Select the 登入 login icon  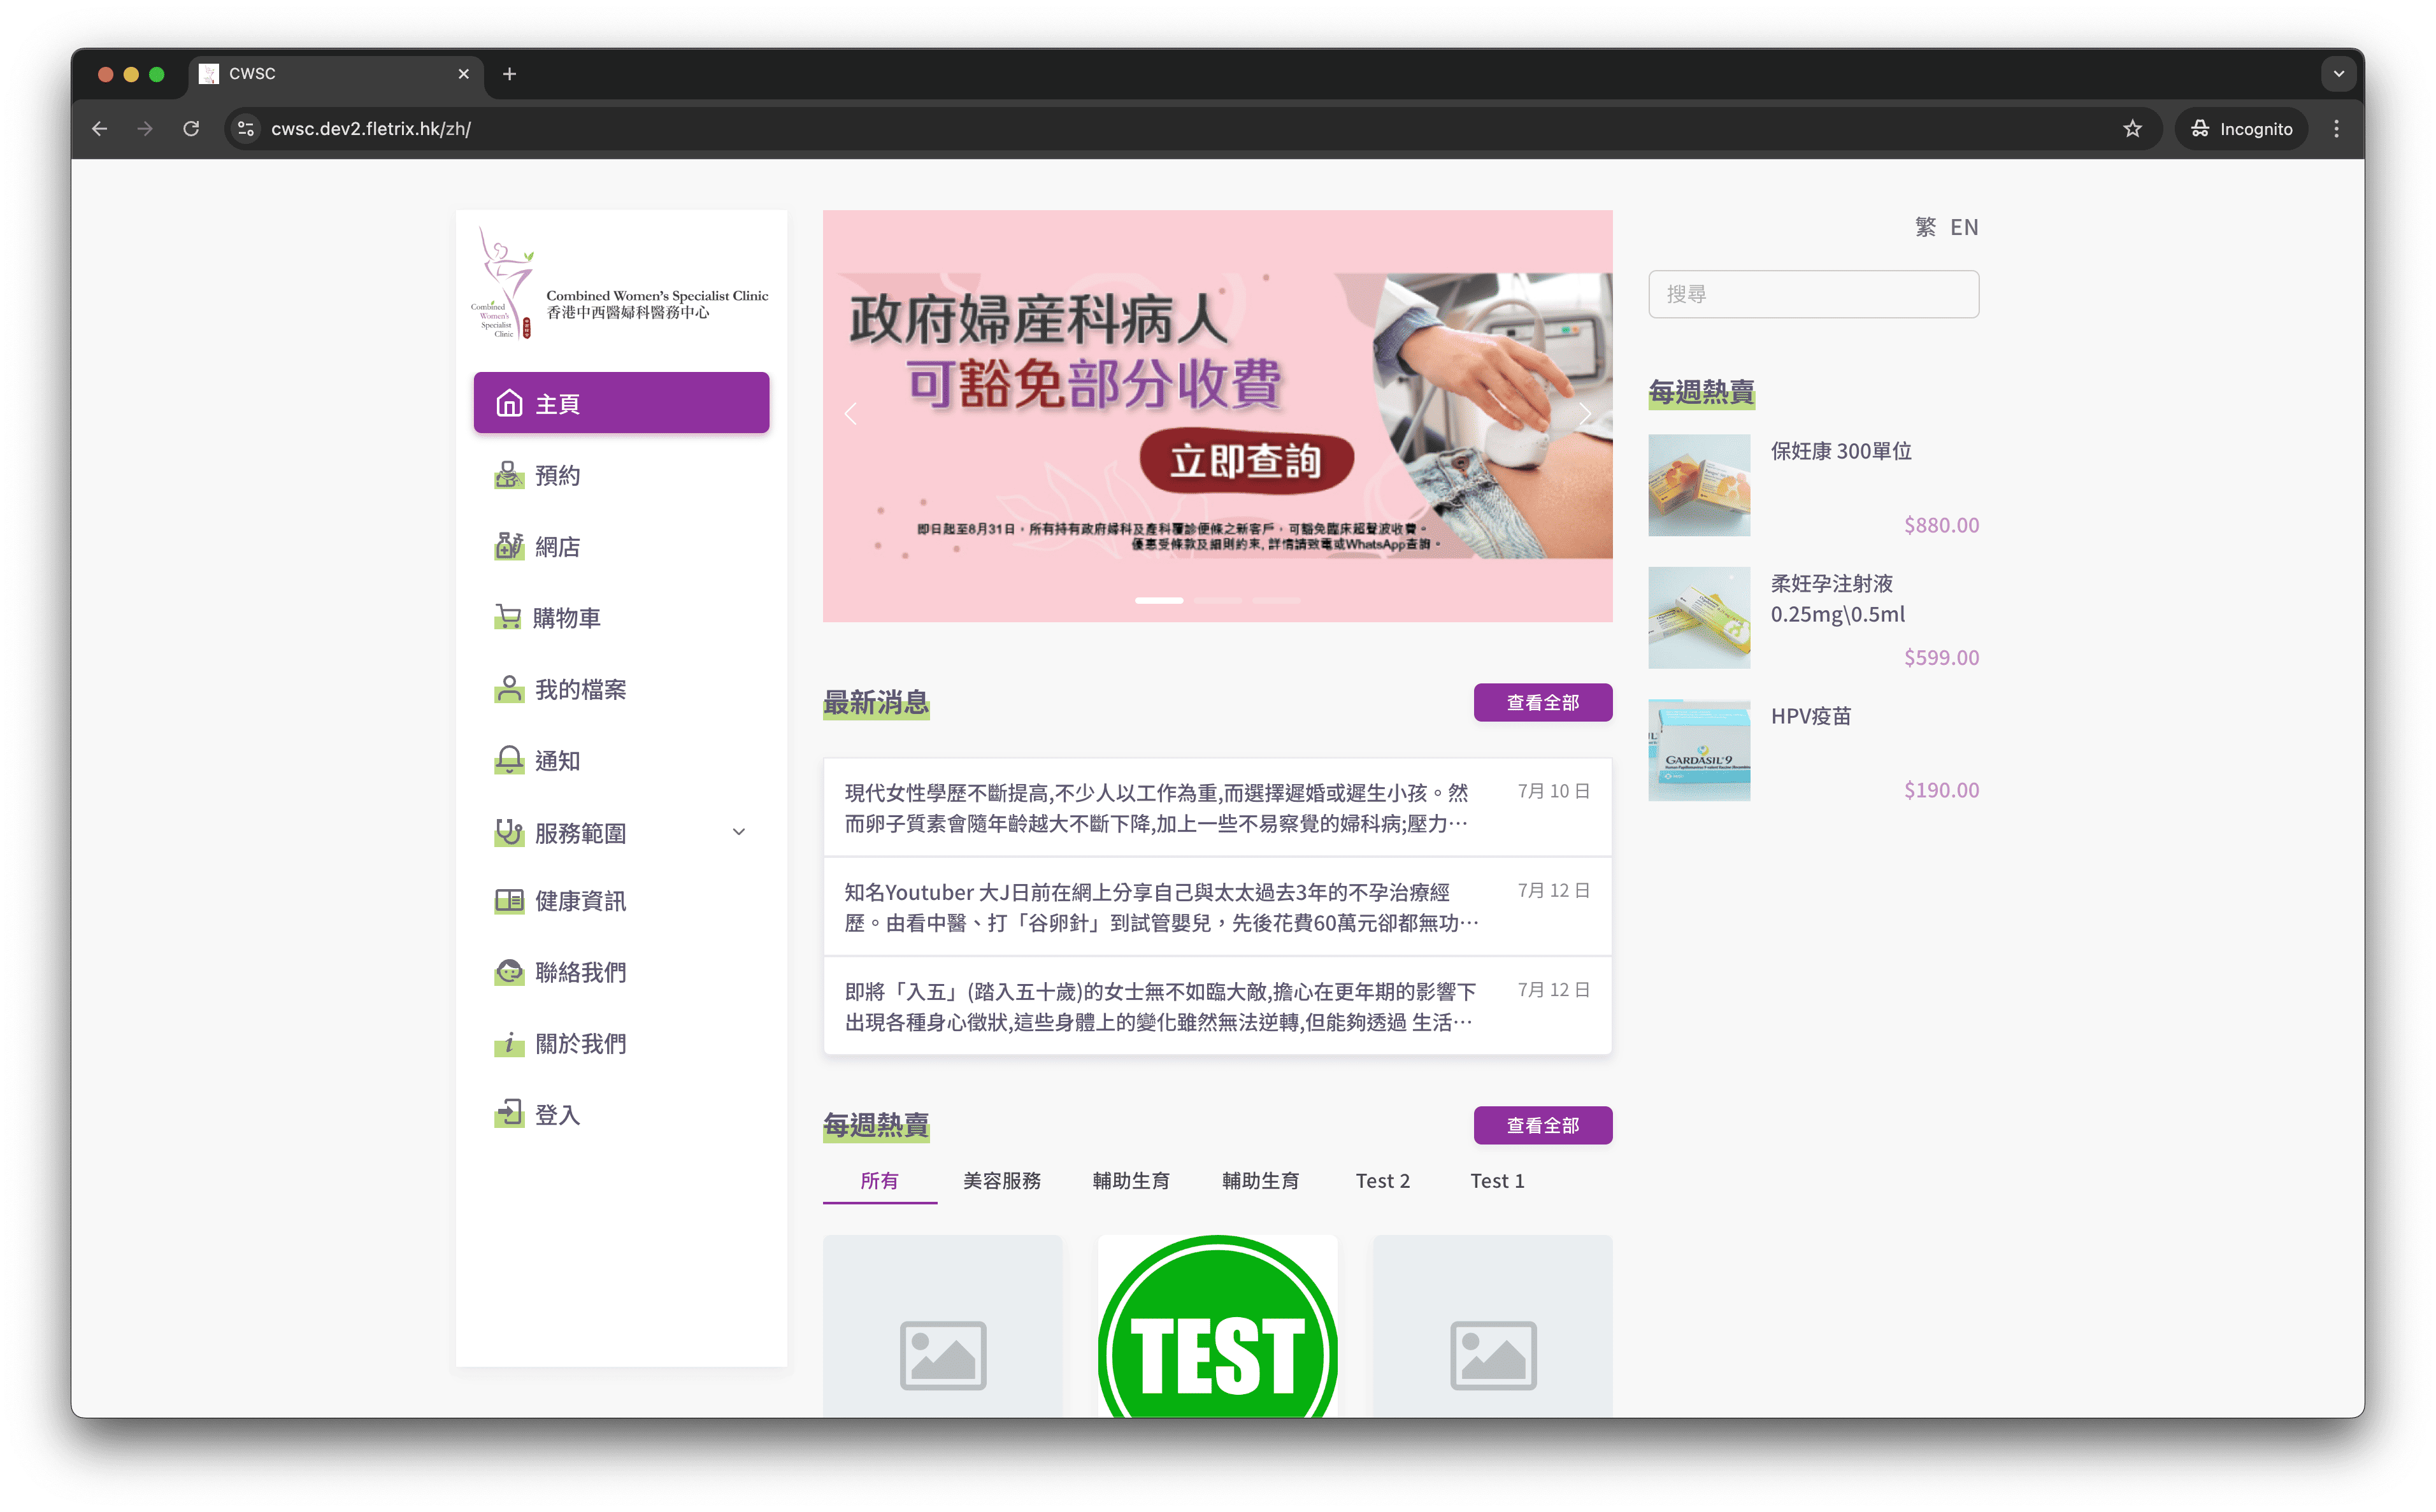pos(510,1113)
